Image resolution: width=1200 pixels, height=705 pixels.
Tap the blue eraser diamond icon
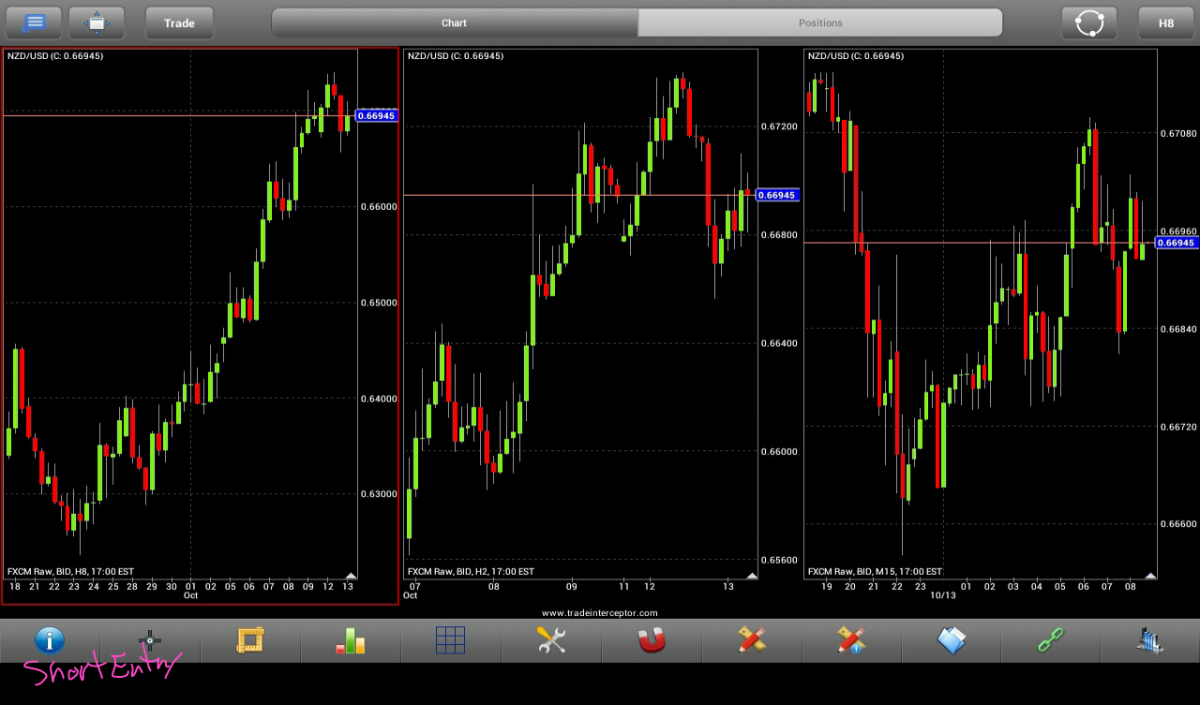[x=951, y=640]
